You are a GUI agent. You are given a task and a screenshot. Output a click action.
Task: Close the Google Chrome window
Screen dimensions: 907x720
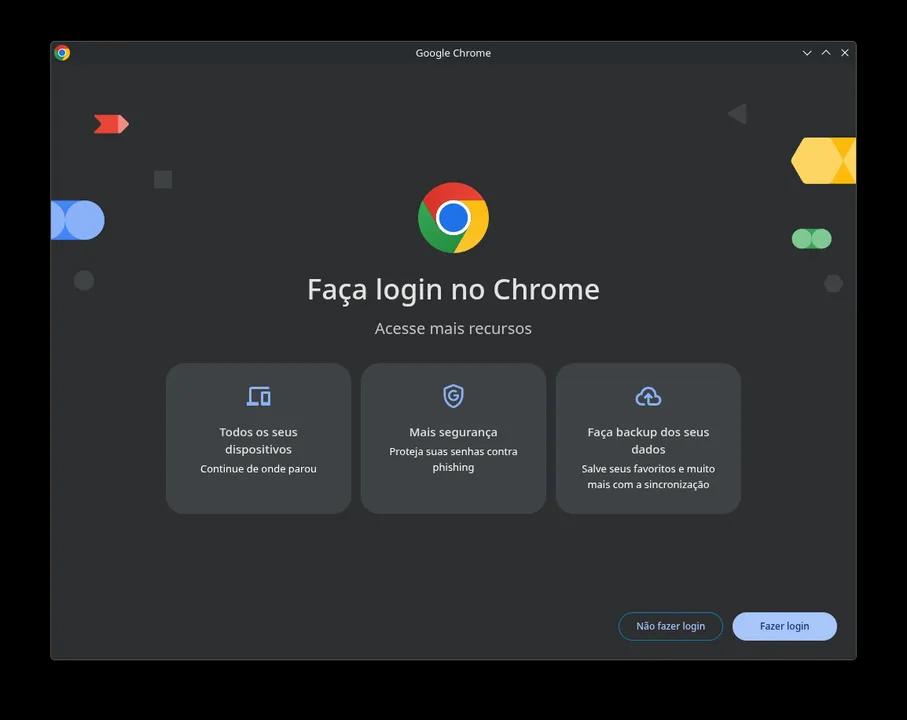845,53
